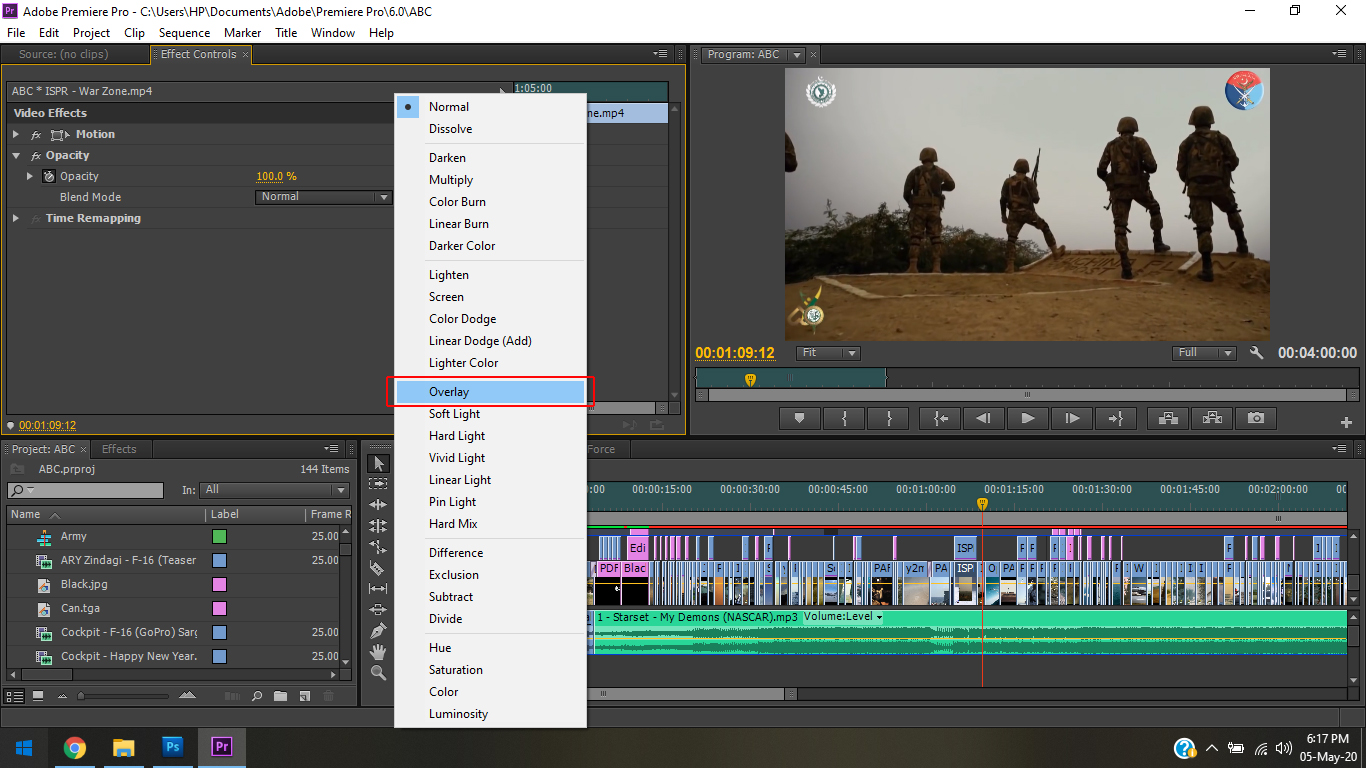1366x768 pixels.
Task: Toggle the Motion effect fx button
Action: coord(36,135)
